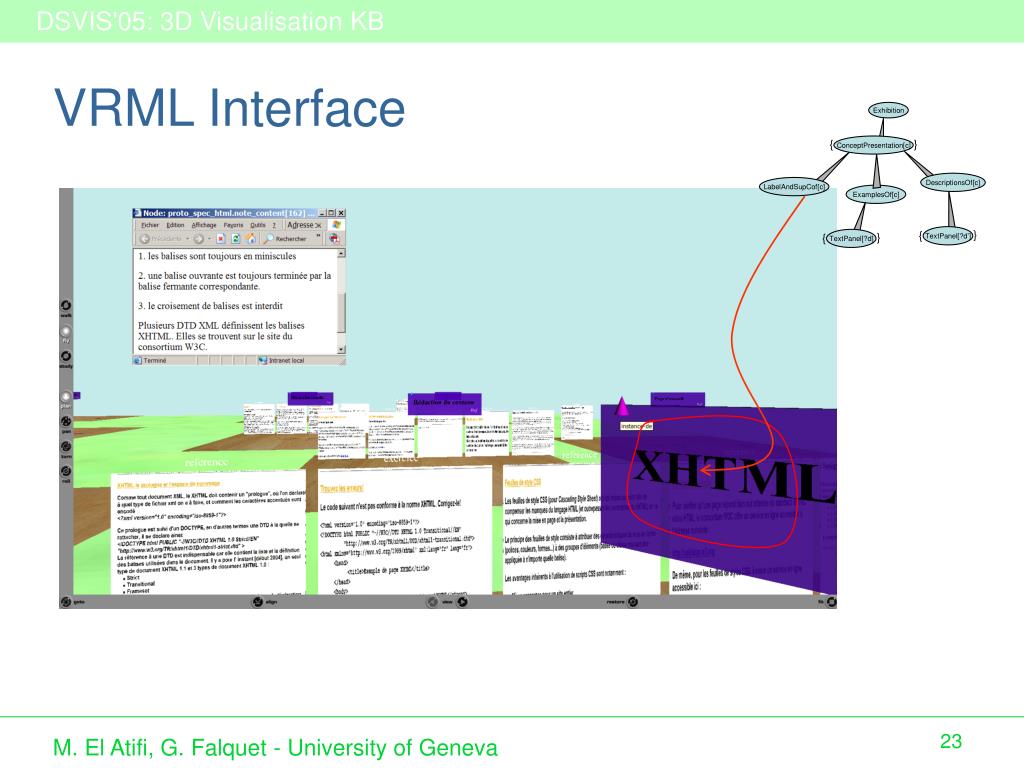The image size is (1024, 768).
Task: Expand toolbar overflow chevron after Rechercher
Action: [x=319, y=236]
